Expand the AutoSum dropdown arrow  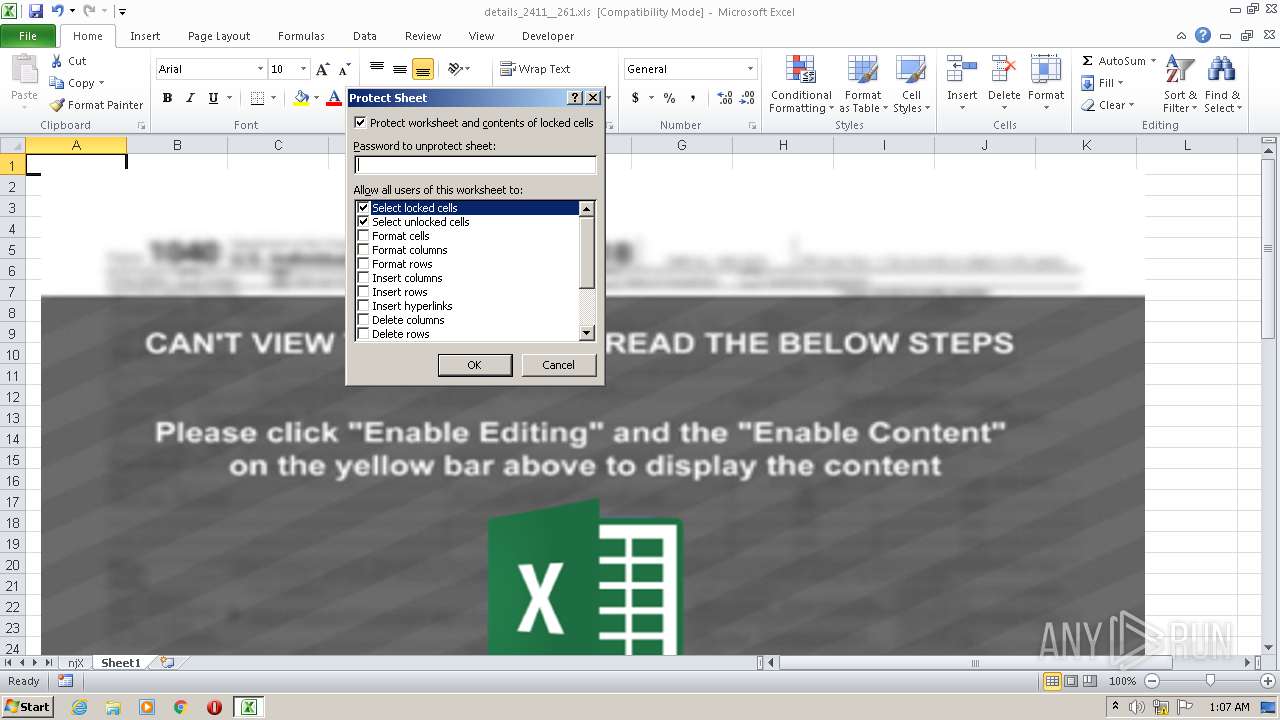pos(1153,61)
